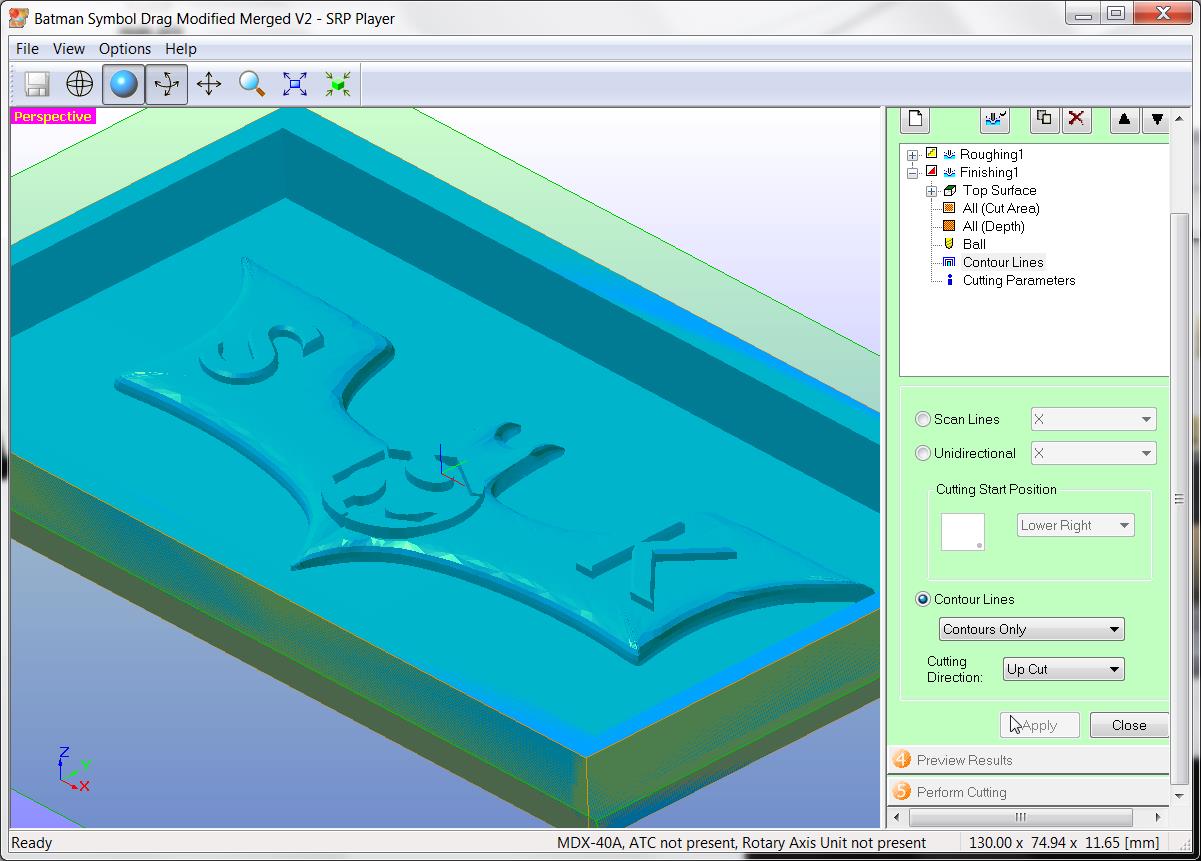Click the Top Surface box icon
The width and height of the screenshot is (1201, 861).
(950, 190)
